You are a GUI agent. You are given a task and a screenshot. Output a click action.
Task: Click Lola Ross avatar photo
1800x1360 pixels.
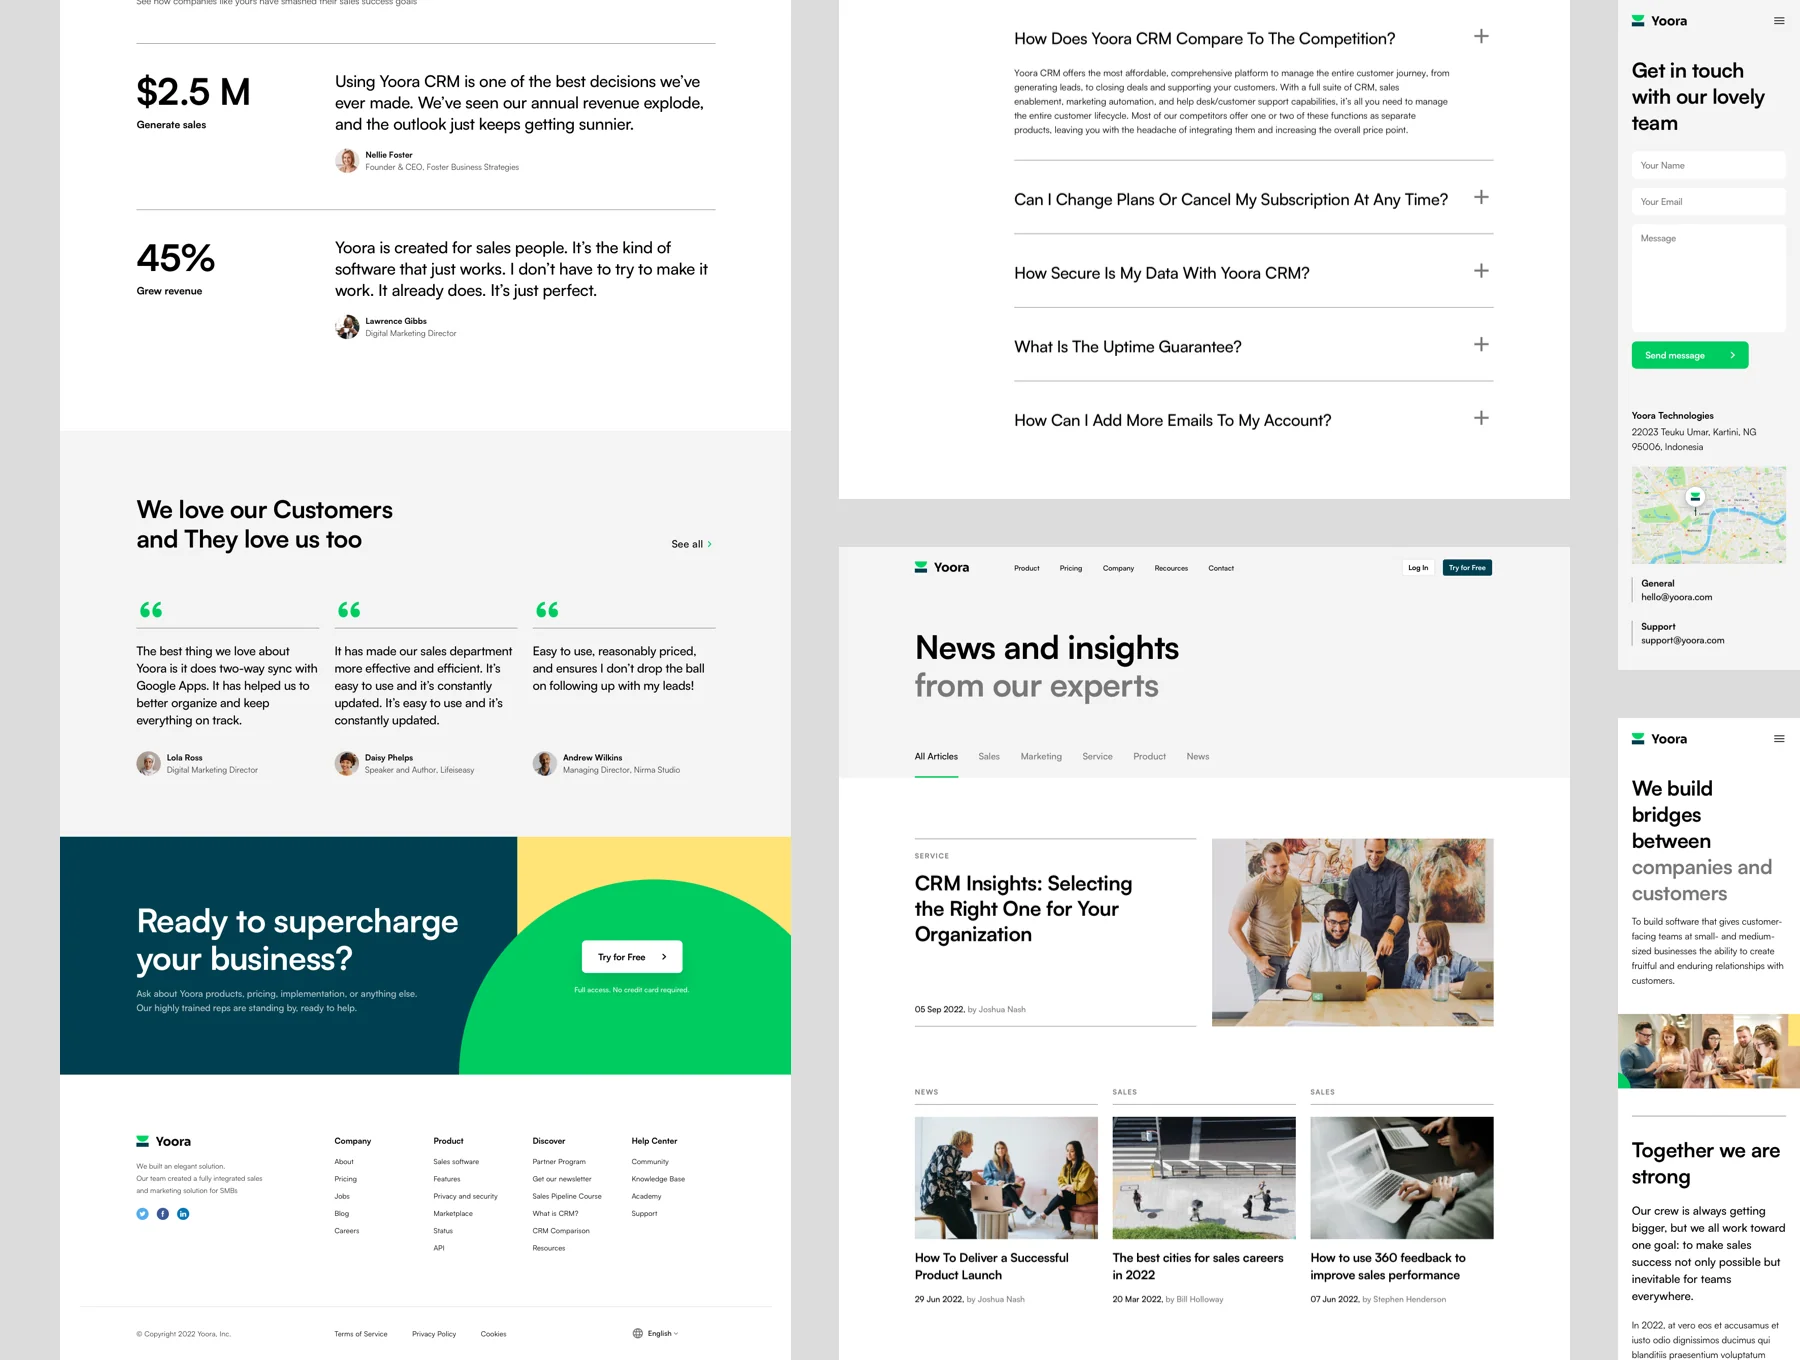pyautogui.click(x=148, y=763)
